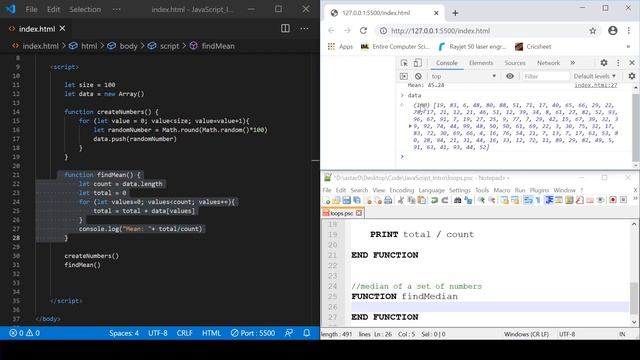
Task: Create a live expression with eye icon
Action: click(510, 76)
